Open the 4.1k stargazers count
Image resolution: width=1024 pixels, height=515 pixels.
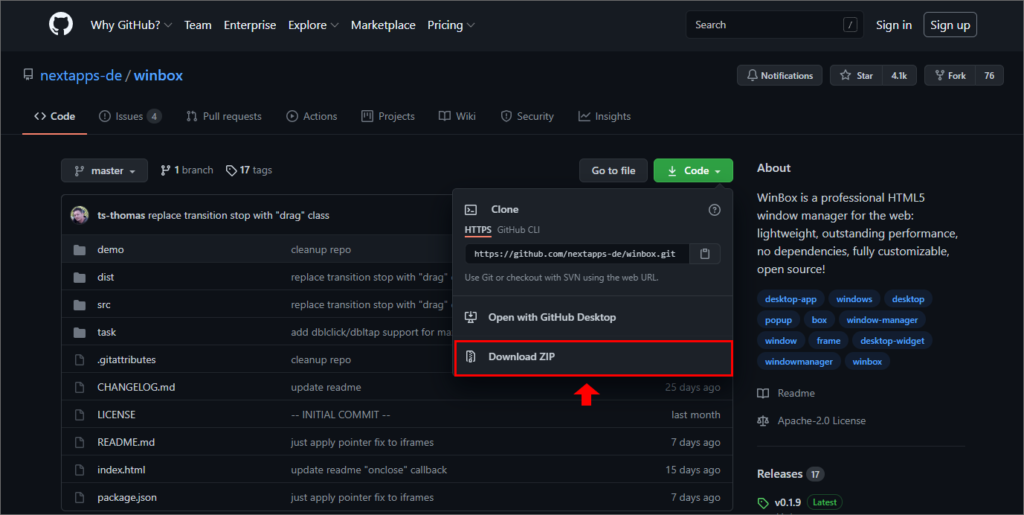click(x=899, y=76)
